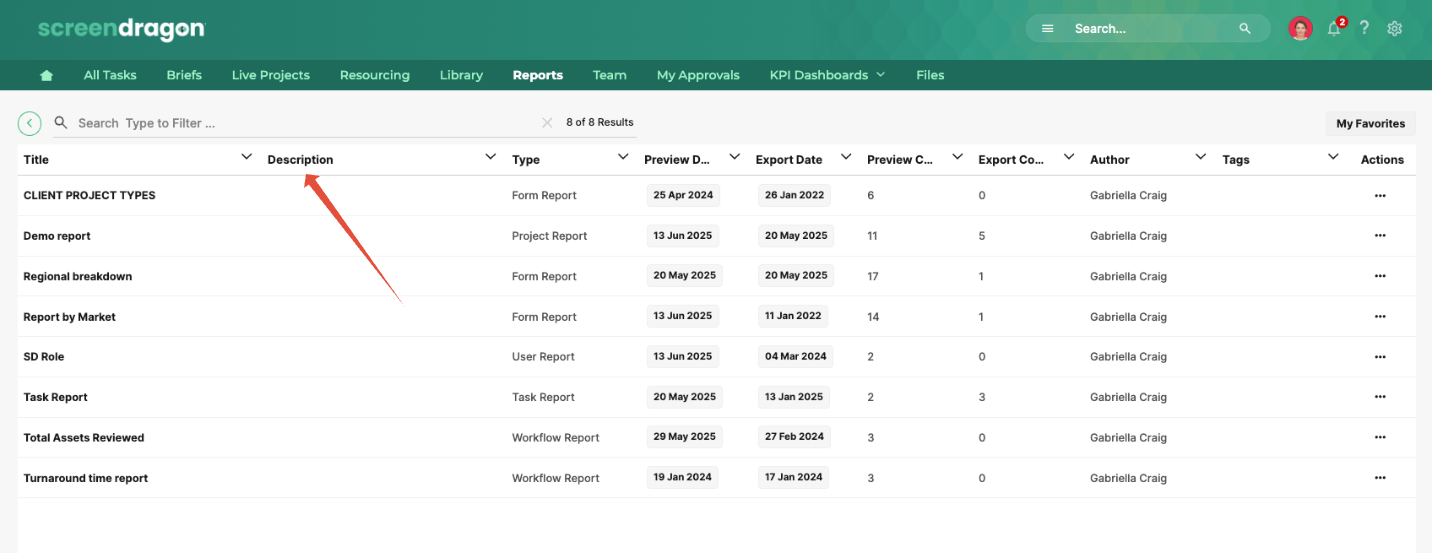Go to My Approvals tab
The width and height of the screenshot is (1432, 553).
698,75
